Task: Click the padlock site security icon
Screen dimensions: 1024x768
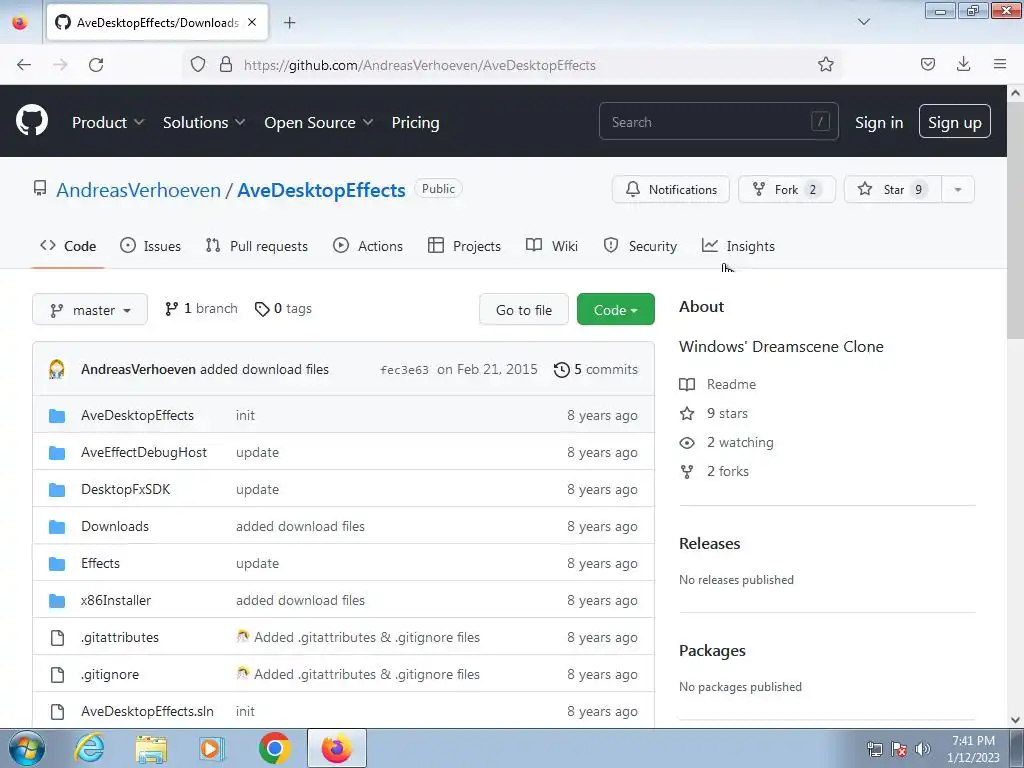Action: 225,64
